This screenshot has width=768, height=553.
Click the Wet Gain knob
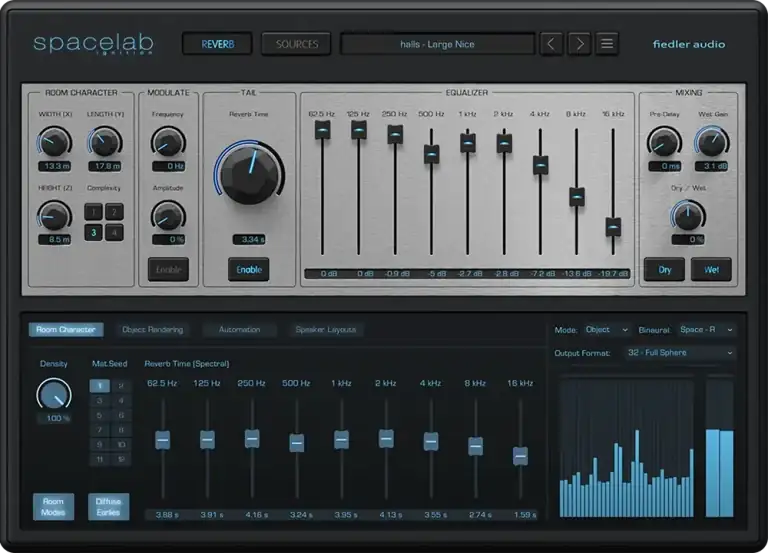[712, 142]
